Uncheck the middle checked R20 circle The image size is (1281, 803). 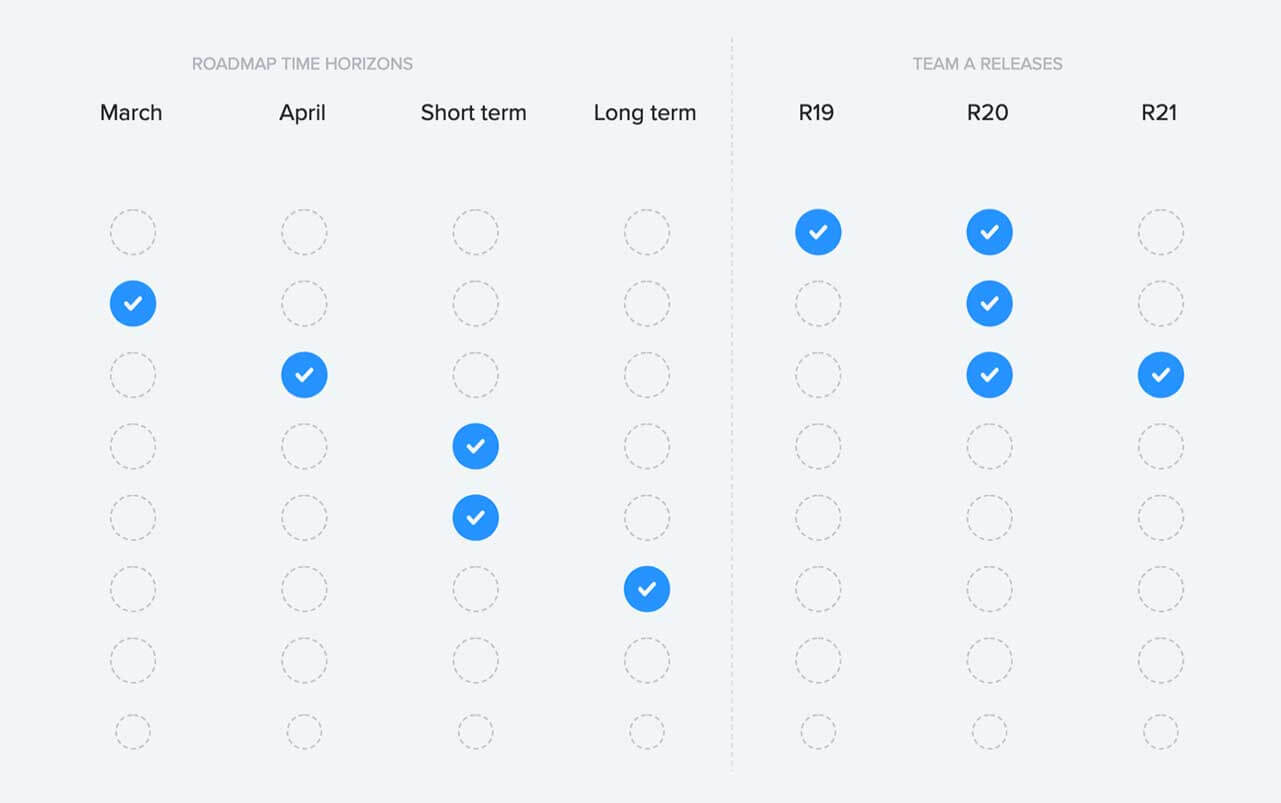click(x=990, y=303)
